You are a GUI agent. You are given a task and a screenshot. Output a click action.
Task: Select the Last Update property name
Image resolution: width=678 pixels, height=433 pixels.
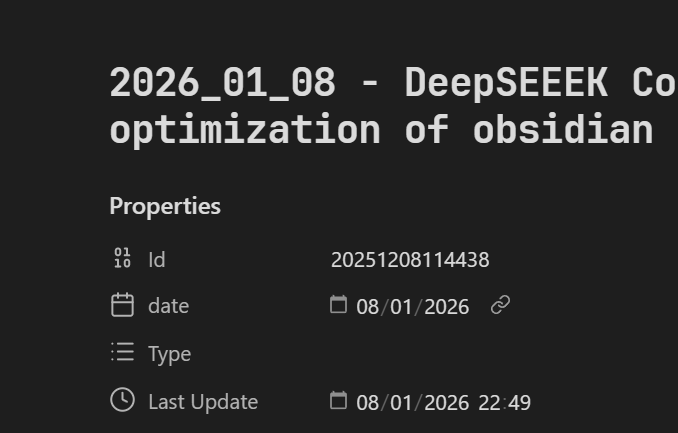point(203,402)
